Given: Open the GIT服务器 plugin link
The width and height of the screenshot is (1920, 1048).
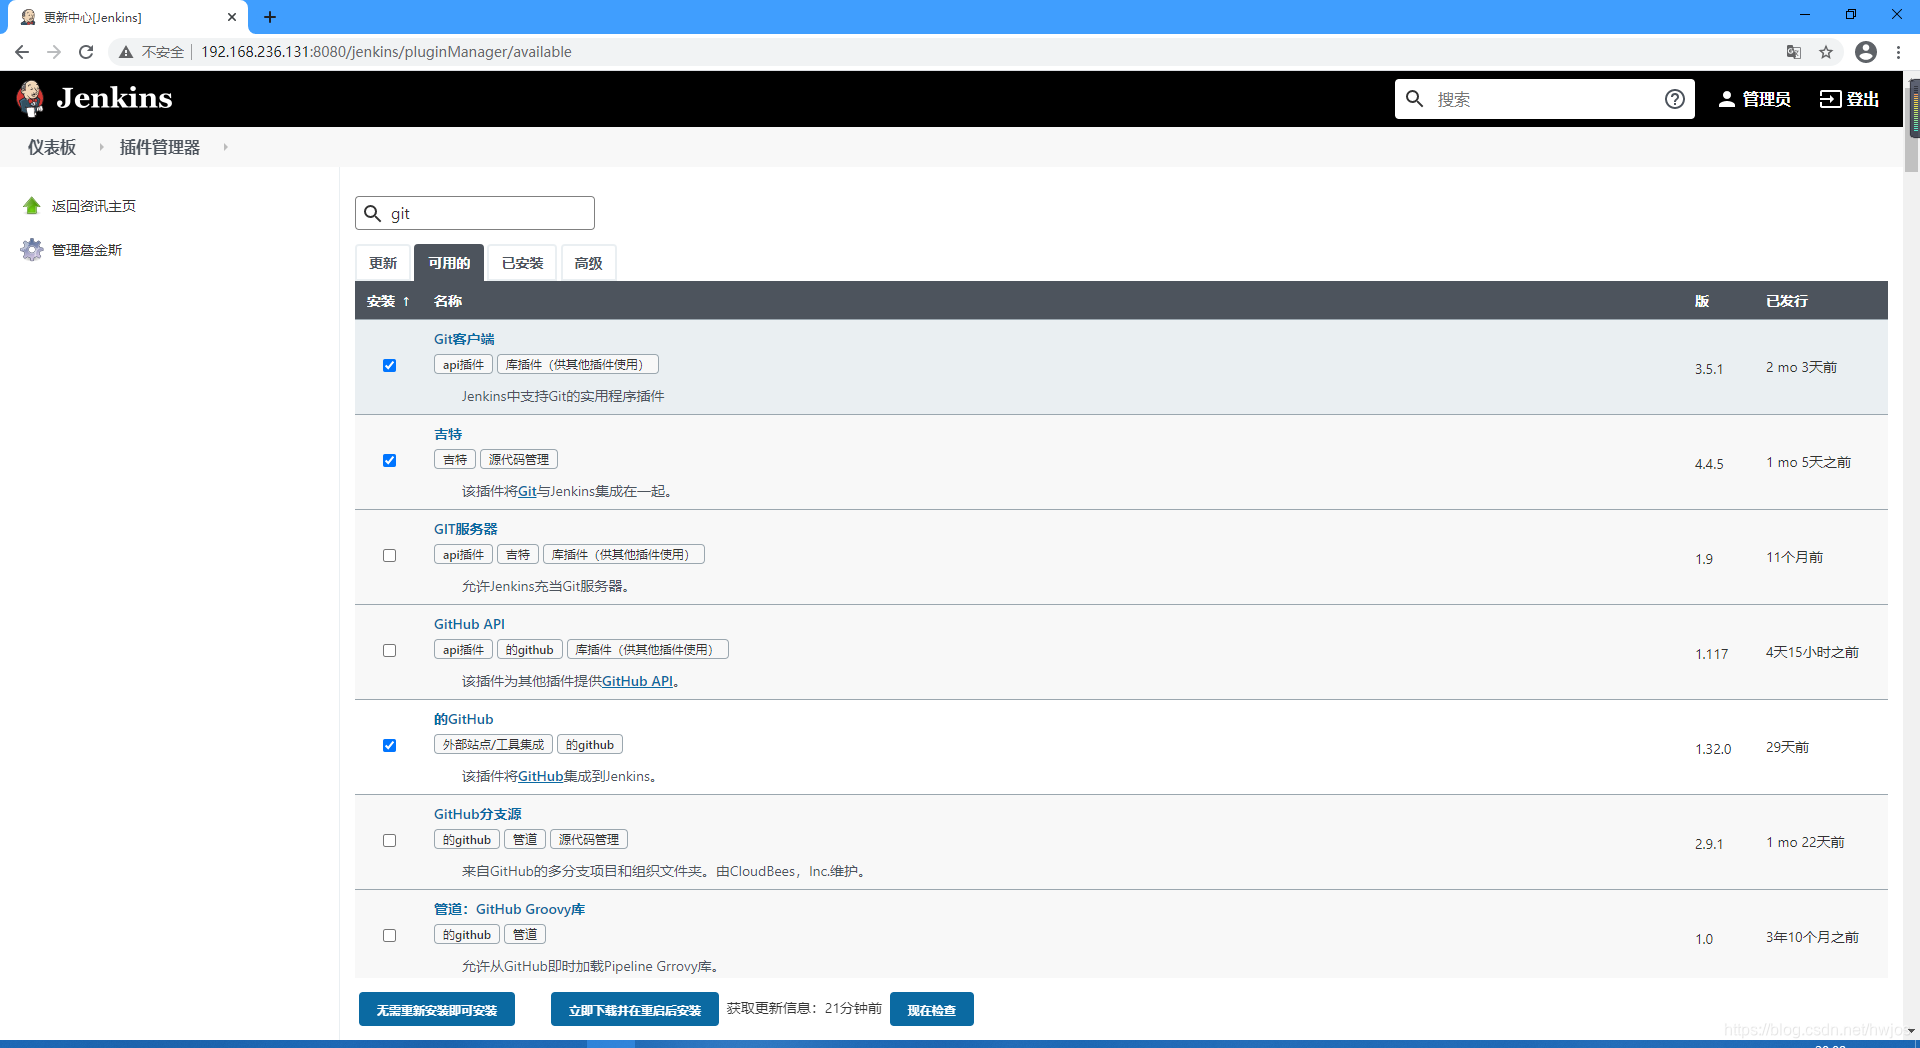Looking at the screenshot, I should coord(465,529).
